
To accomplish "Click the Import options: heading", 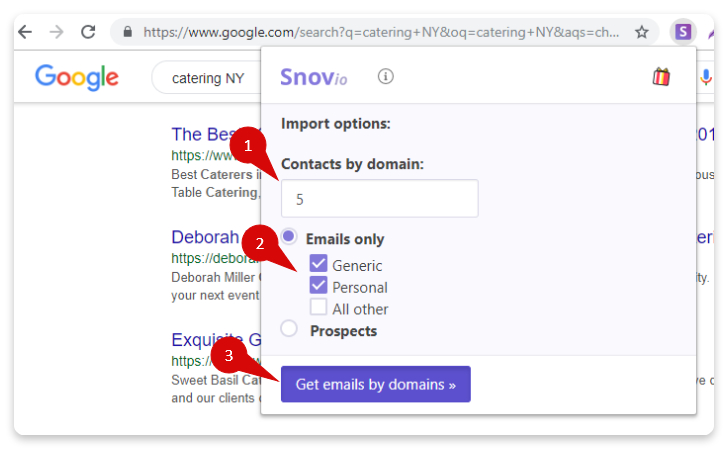I will point(336,124).
